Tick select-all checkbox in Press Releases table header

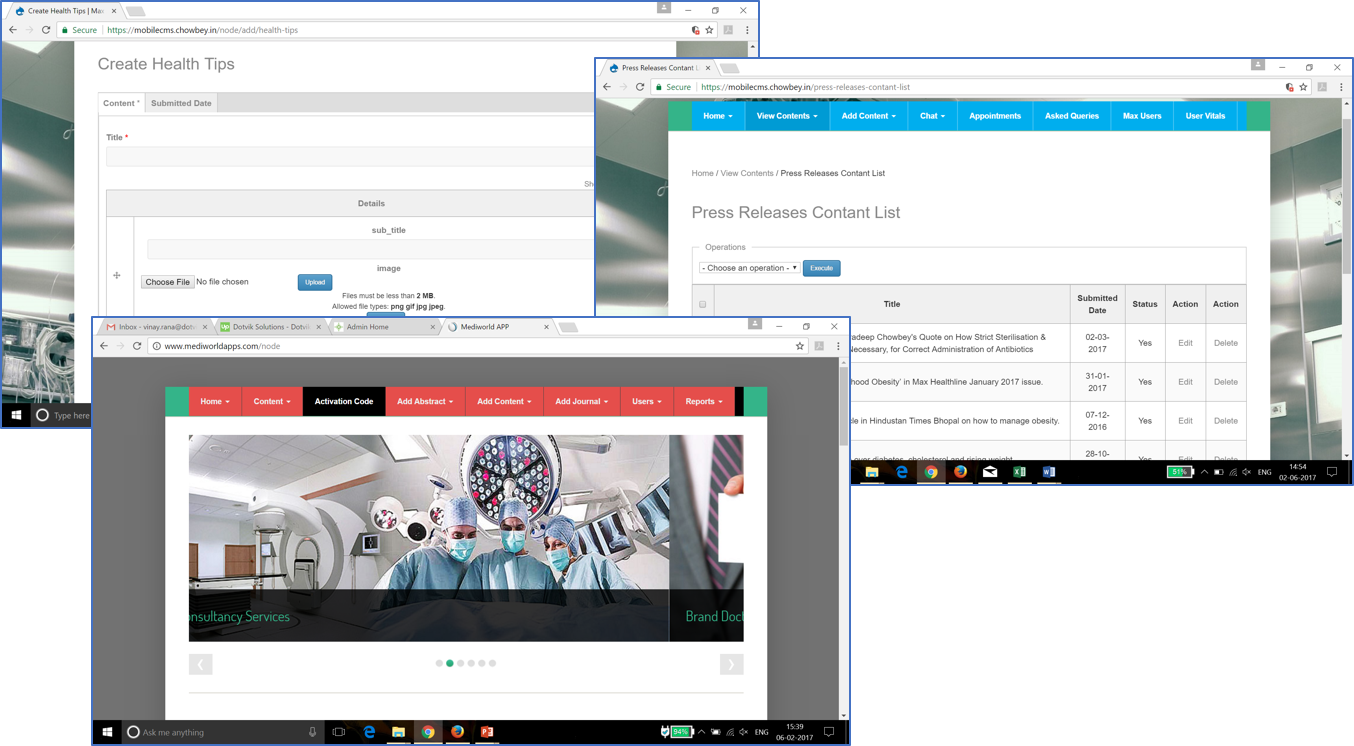(703, 304)
